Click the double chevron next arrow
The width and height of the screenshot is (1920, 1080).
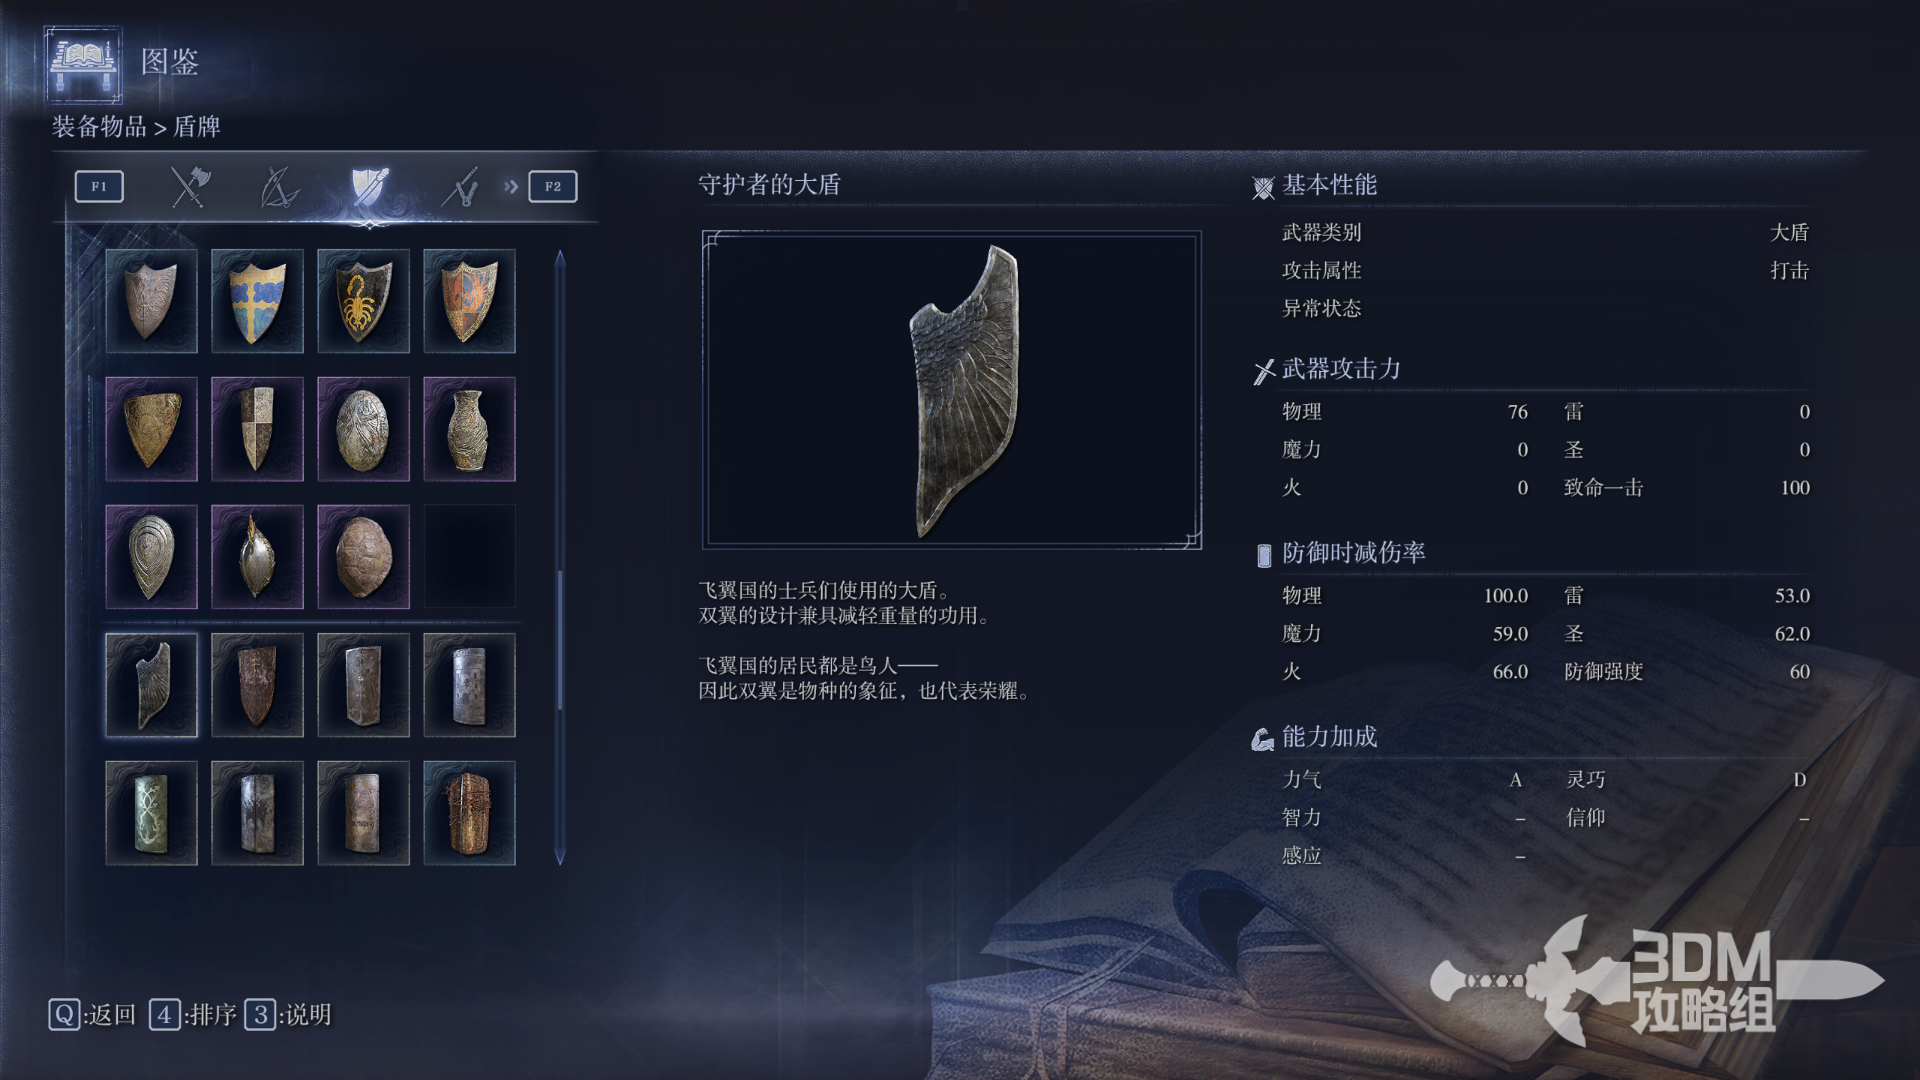511,186
